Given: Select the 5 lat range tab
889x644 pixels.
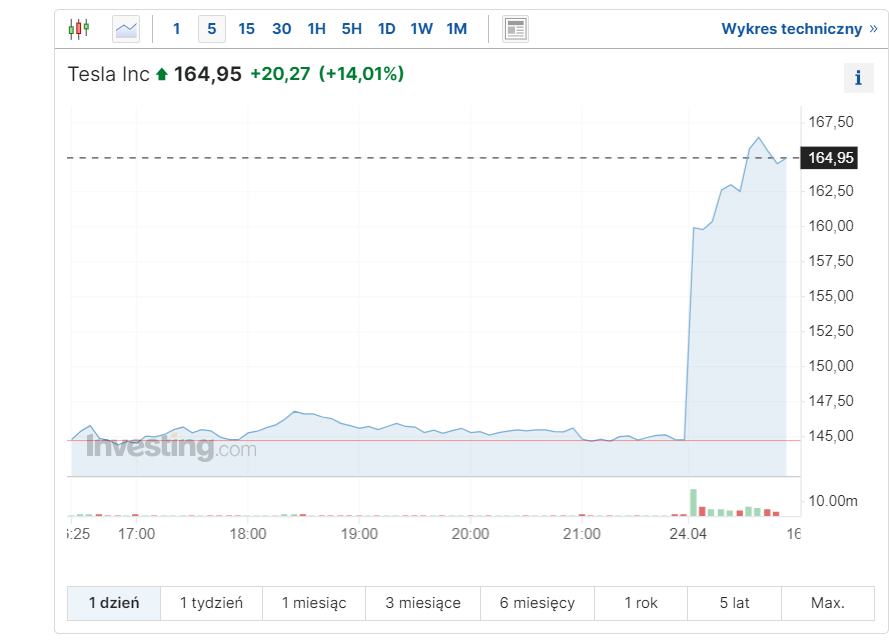Looking at the screenshot, I should [x=735, y=603].
